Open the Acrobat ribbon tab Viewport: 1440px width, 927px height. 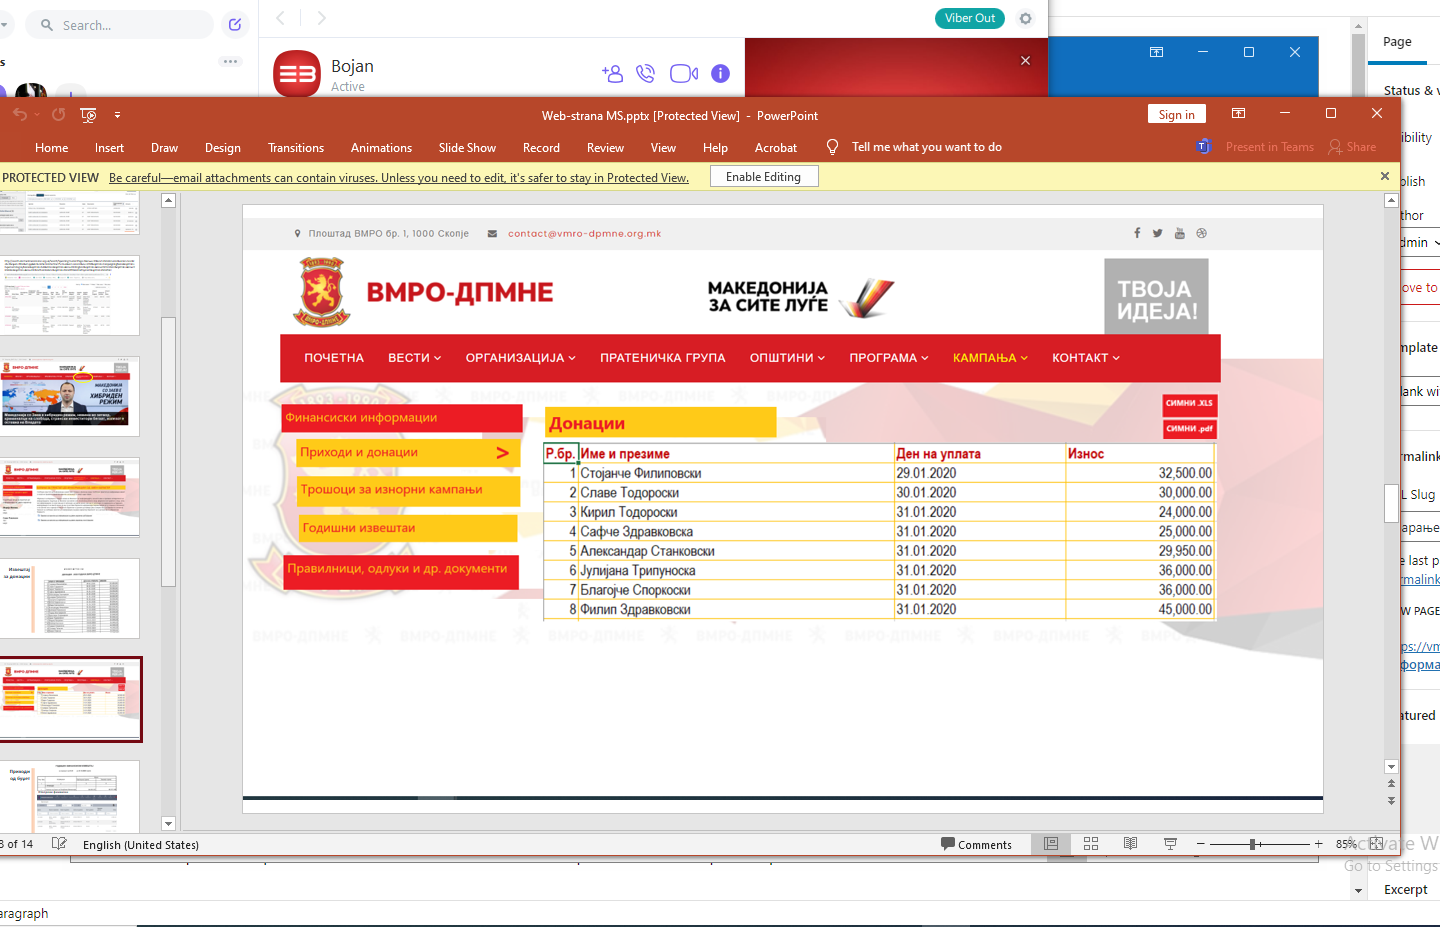click(x=776, y=148)
